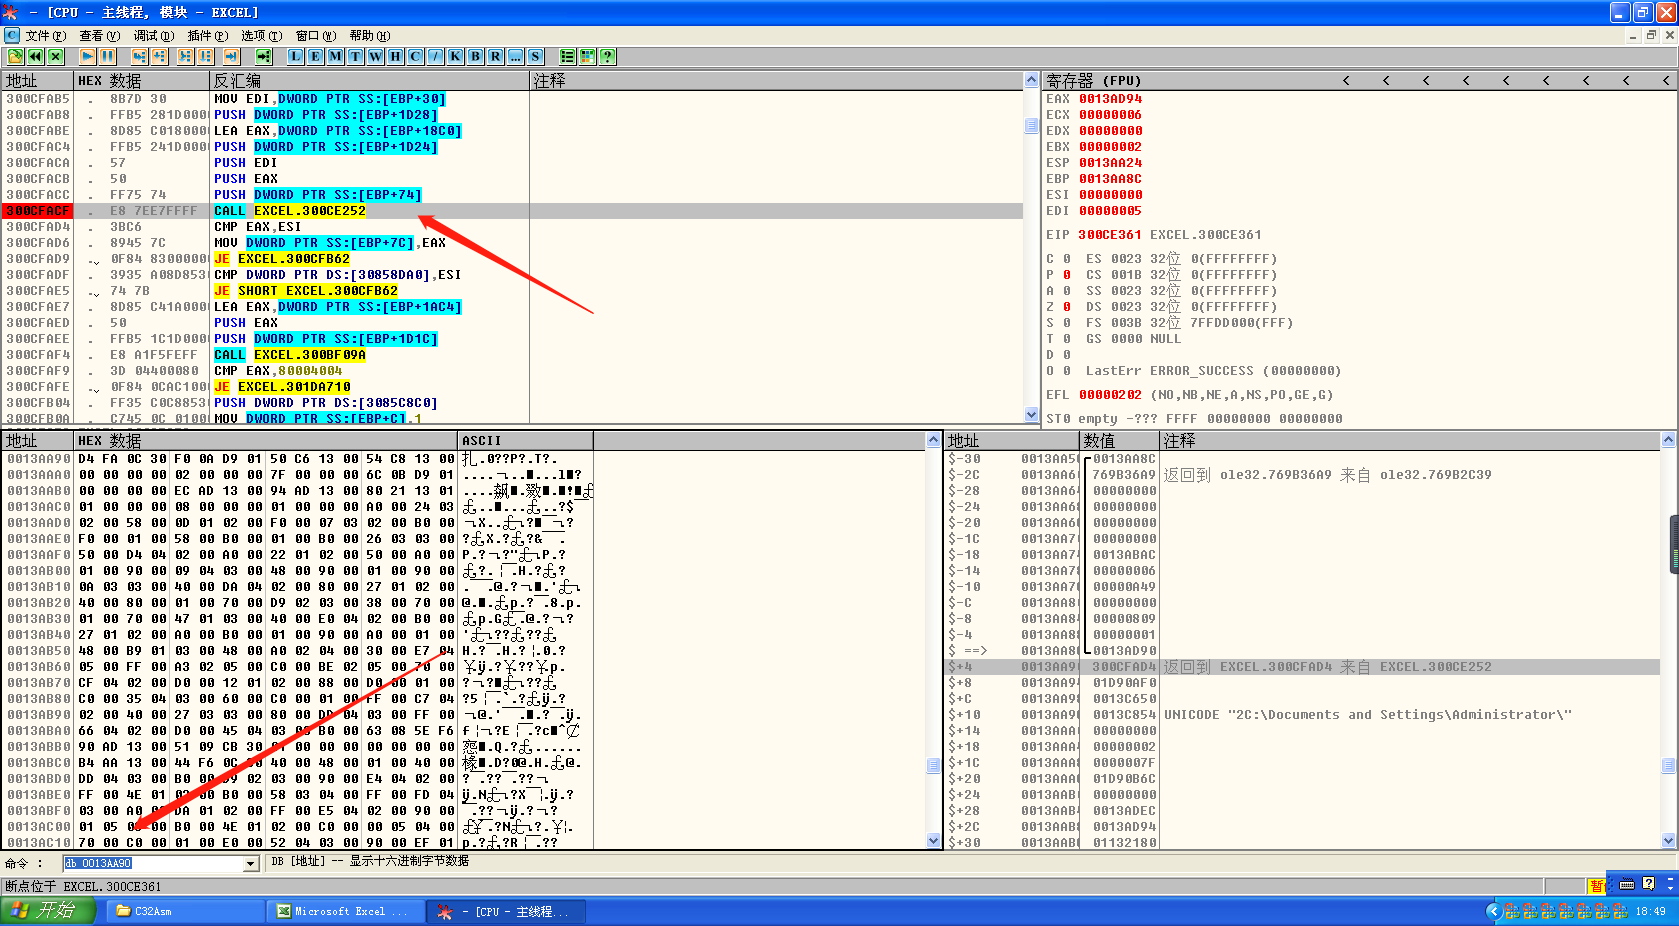Select the ESP register value 0013AA24
This screenshot has width=1679, height=926.
pyautogui.click(x=1110, y=163)
